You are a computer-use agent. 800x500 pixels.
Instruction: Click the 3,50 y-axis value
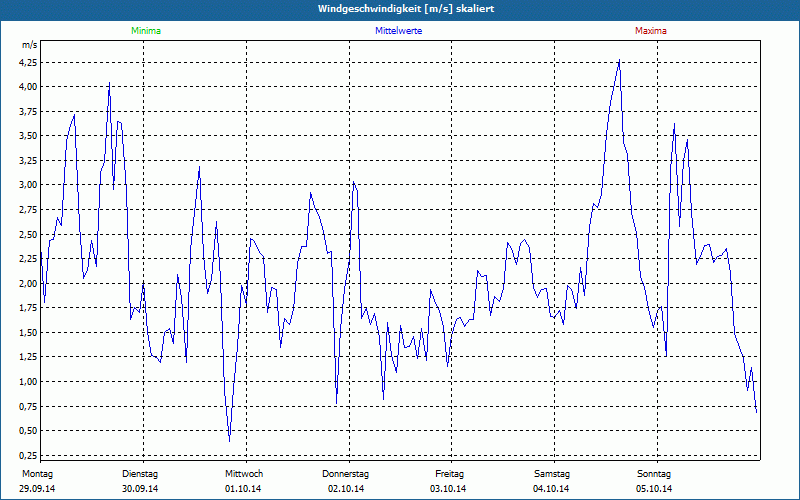(29, 136)
